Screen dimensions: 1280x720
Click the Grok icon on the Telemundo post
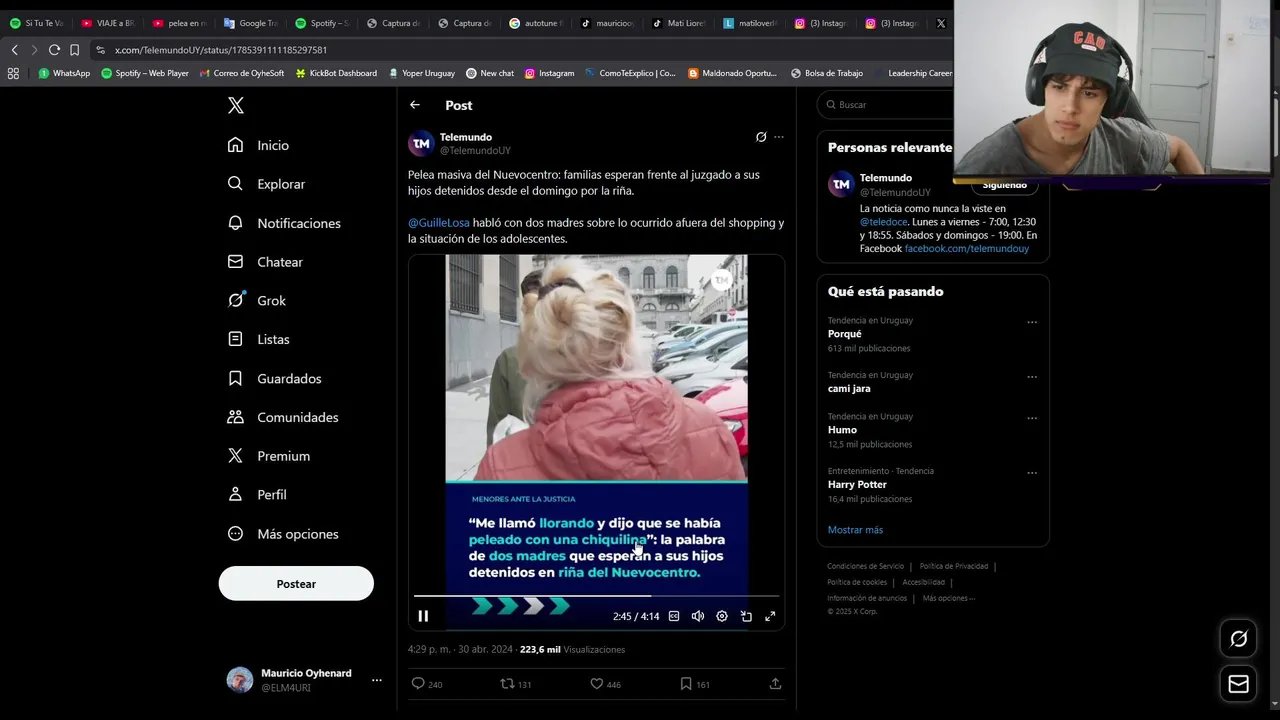tap(761, 137)
